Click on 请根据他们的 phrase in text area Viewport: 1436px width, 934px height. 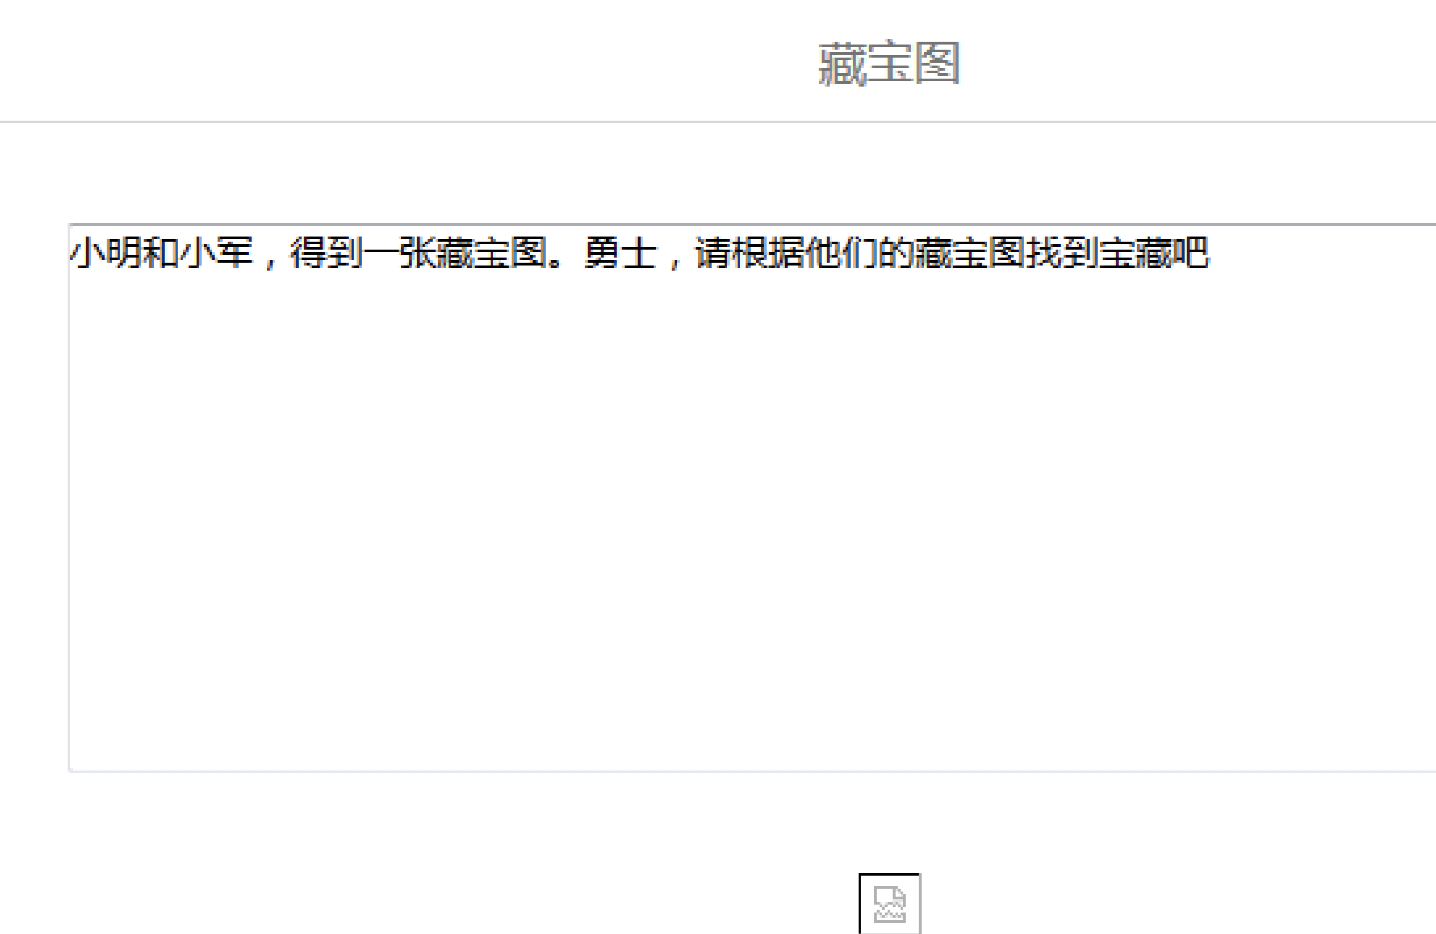click(x=805, y=252)
